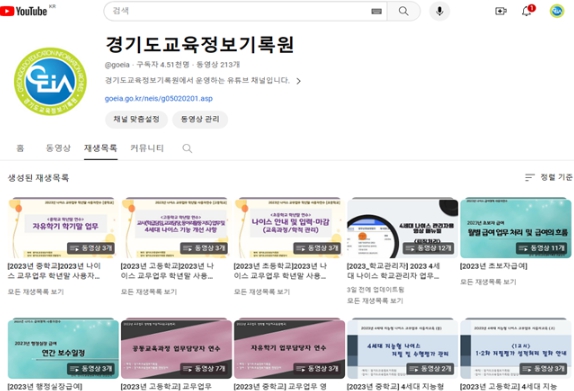Screen dimensions: 574x391
Task: Click the [2023년 행정실장급여] playlist title
Action: pos(45,387)
